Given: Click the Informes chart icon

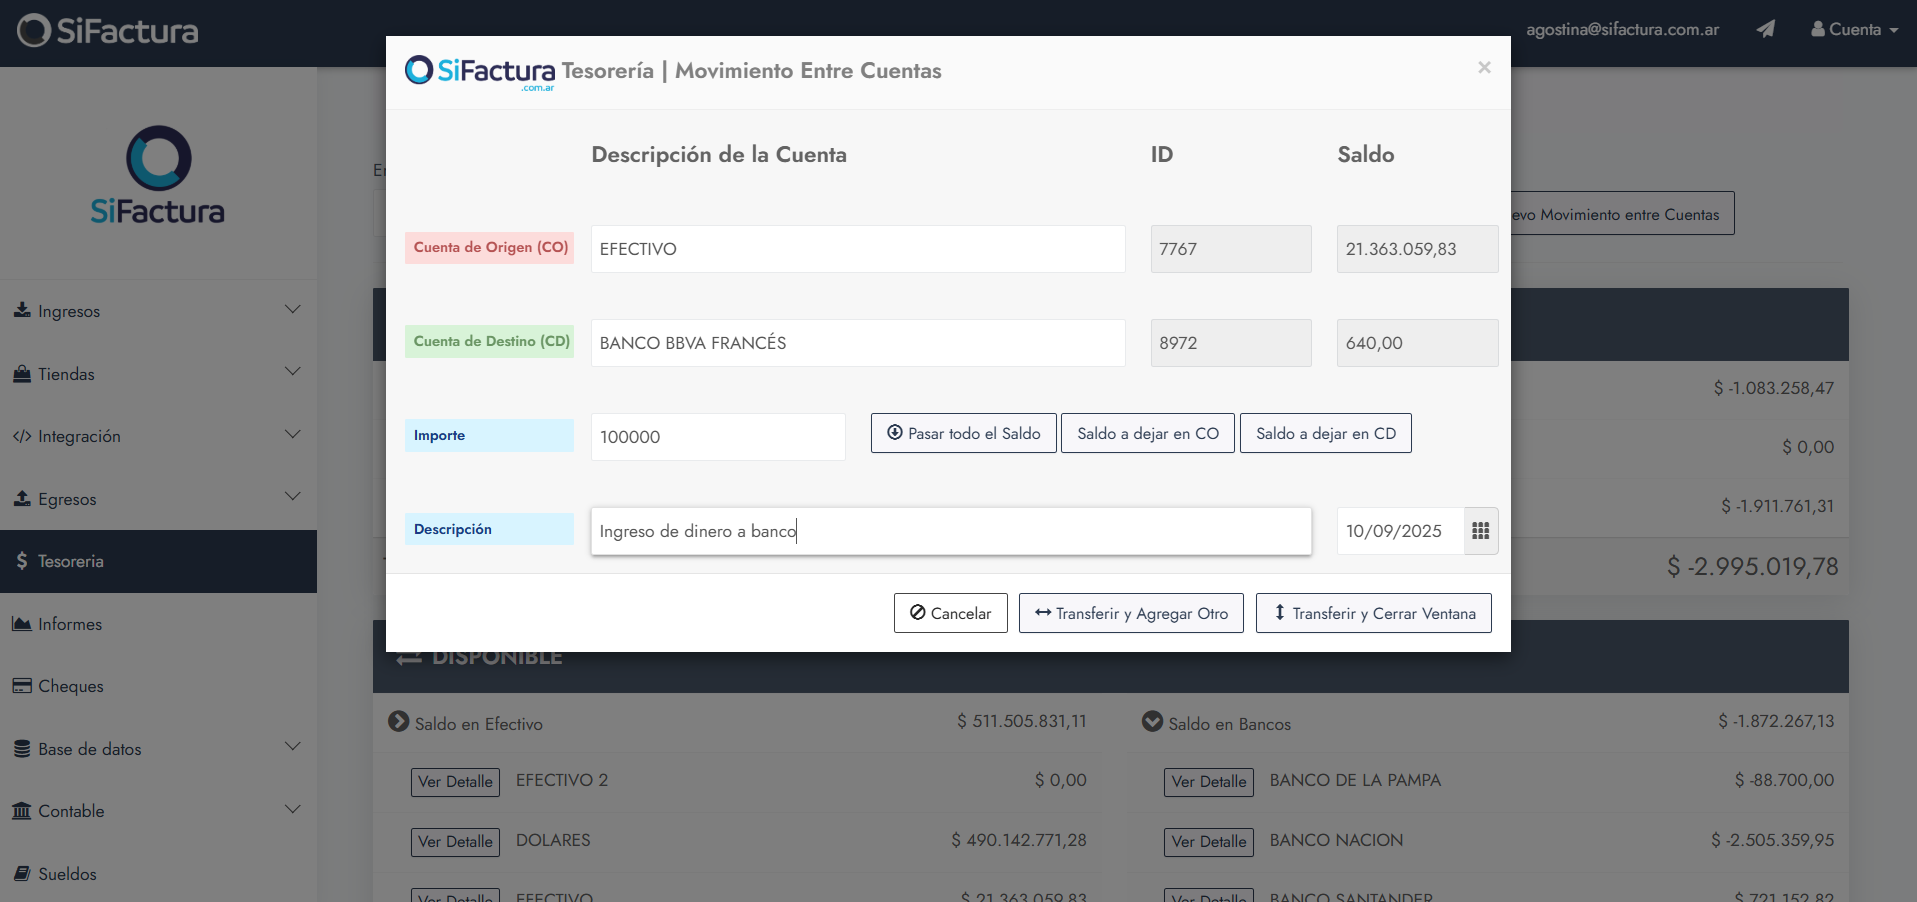Looking at the screenshot, I should click(x=21, y=624).
